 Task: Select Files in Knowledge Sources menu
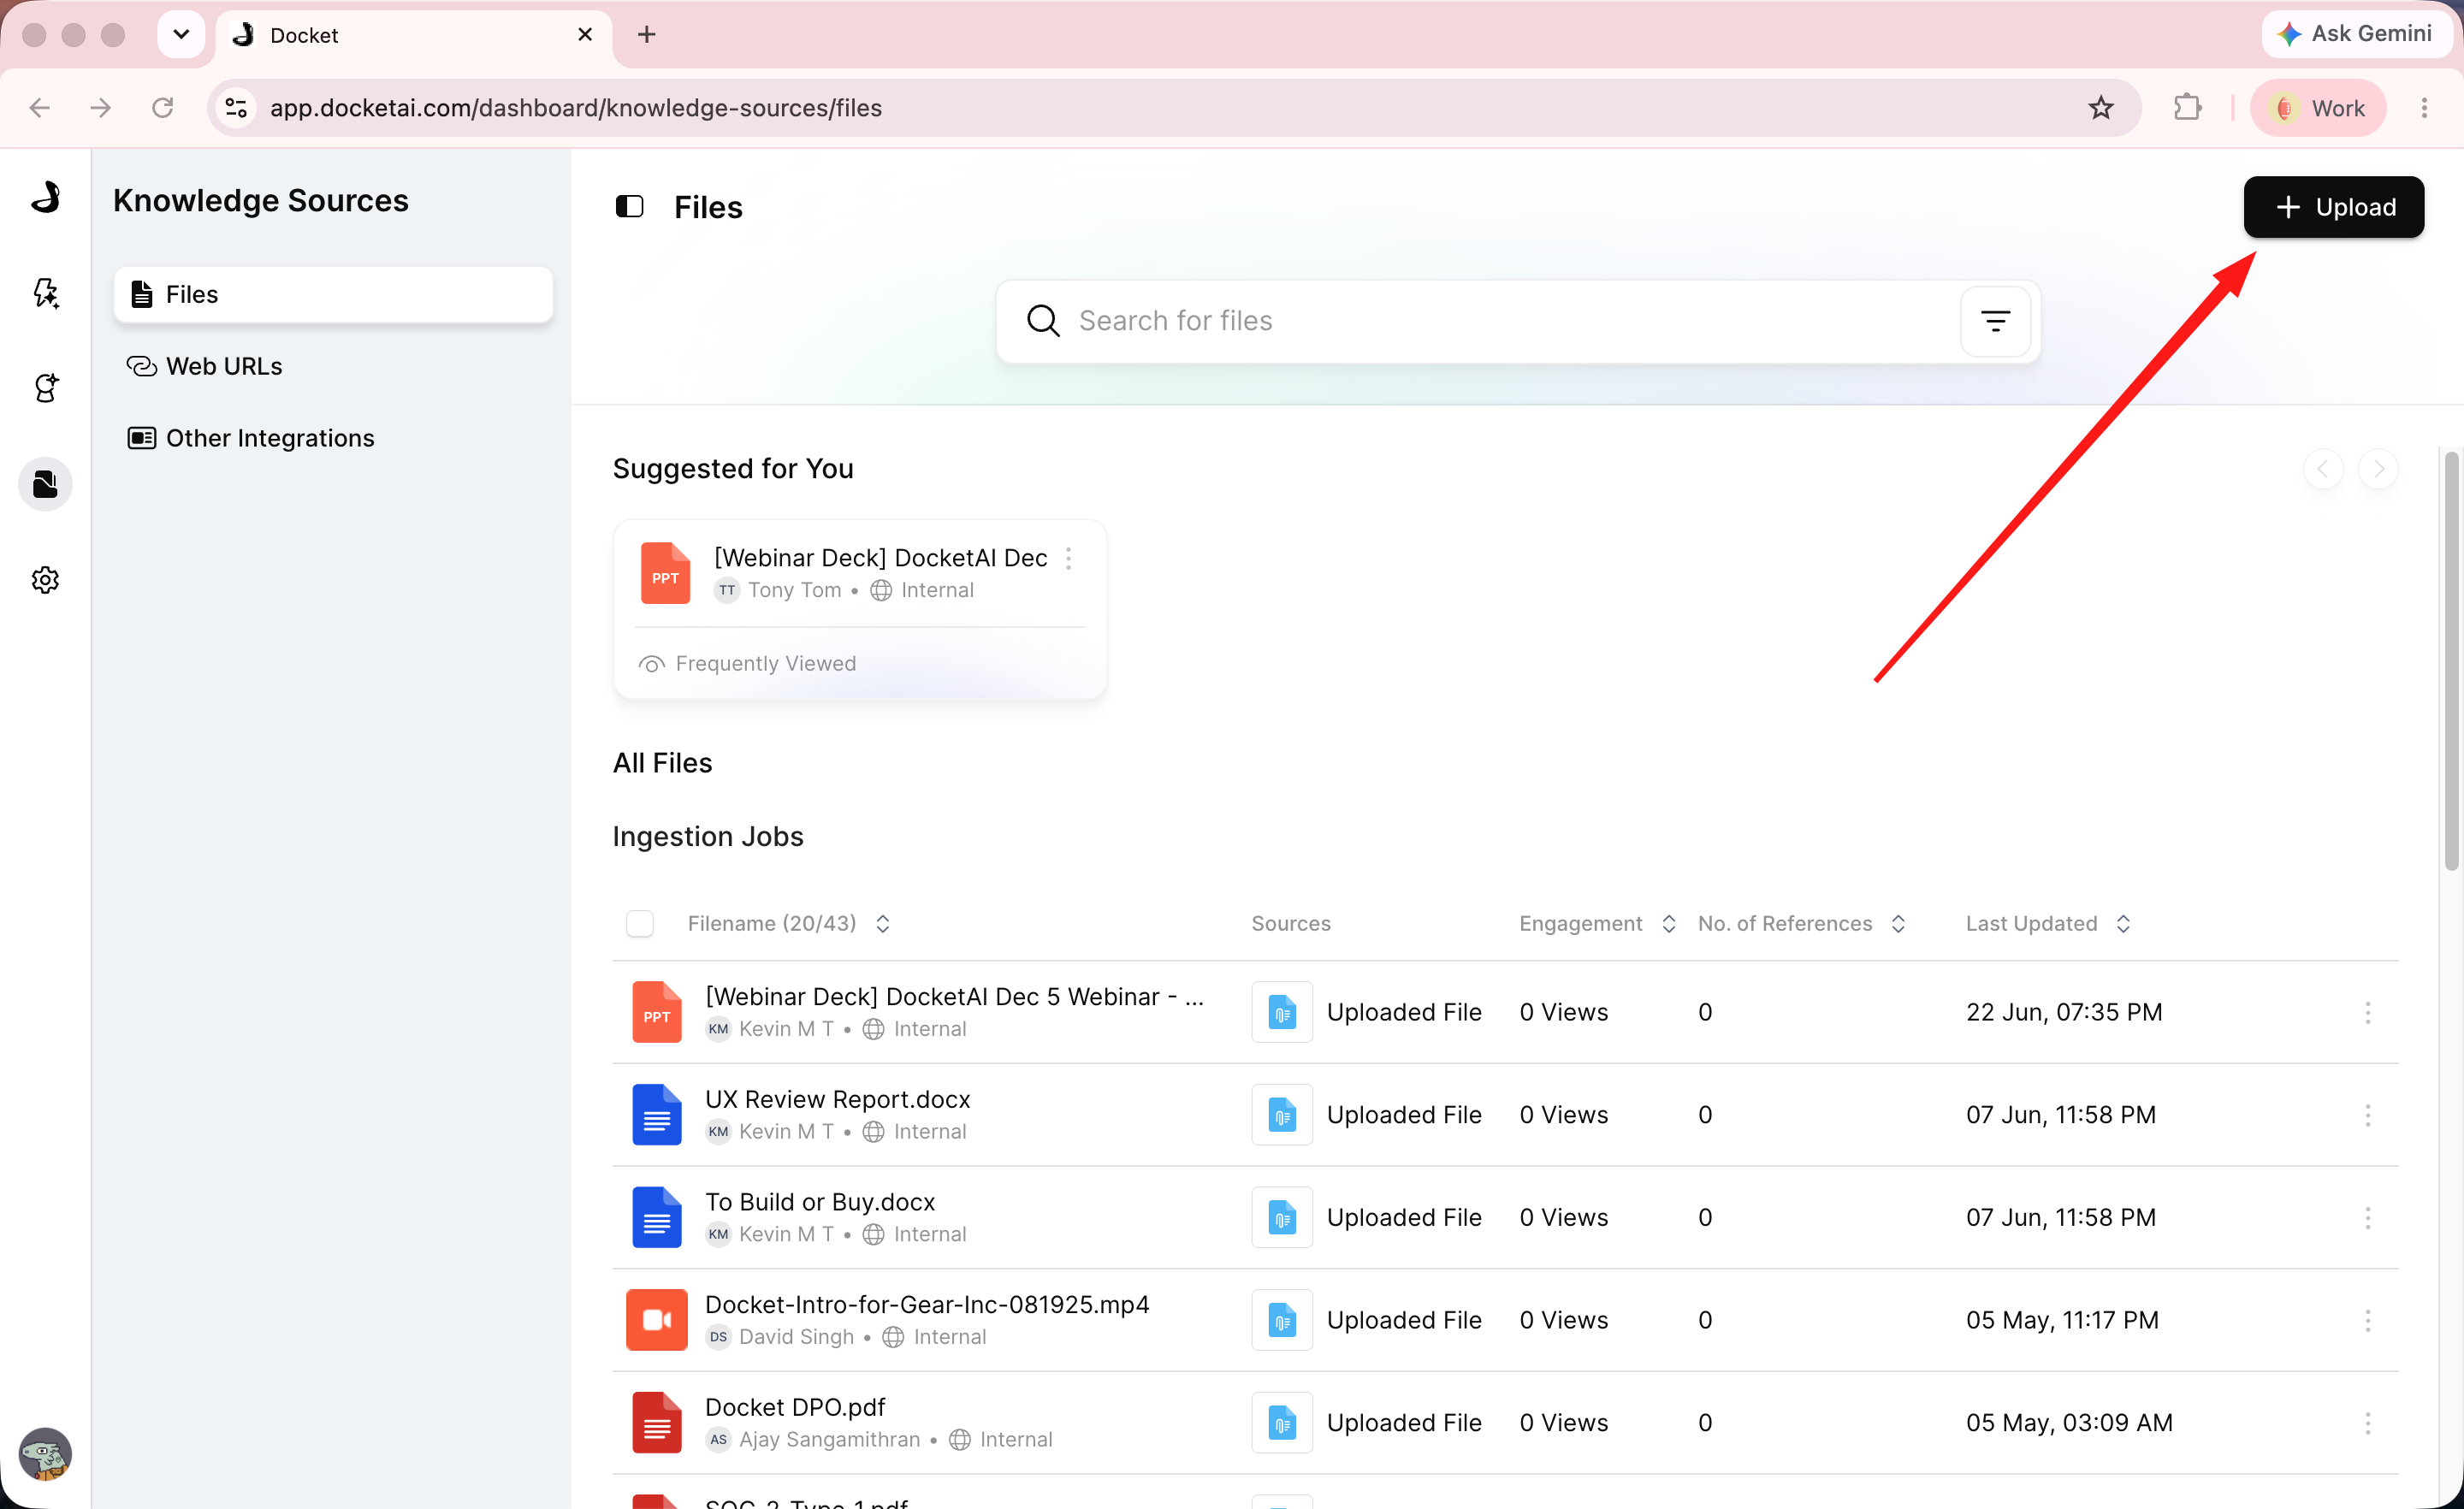pyautogui.click(x=333, y=295)
